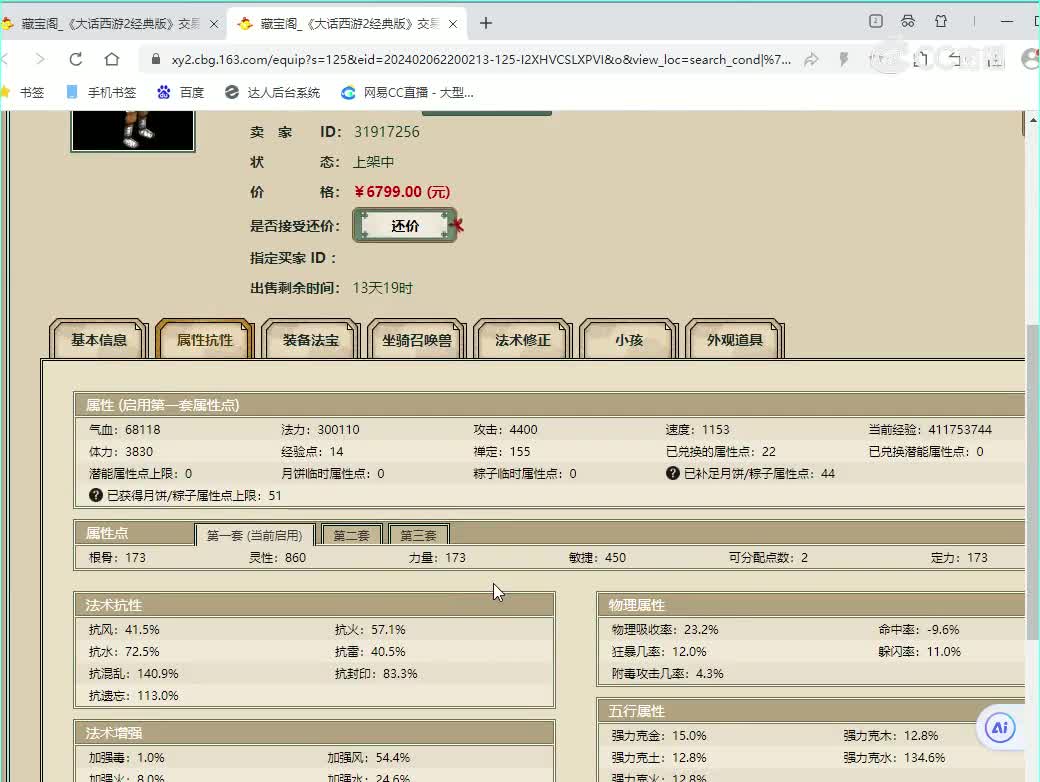Viewport: 1040px width, 782px height.
Task: Click the site security lock icon
Action: (x=156, y=59)
